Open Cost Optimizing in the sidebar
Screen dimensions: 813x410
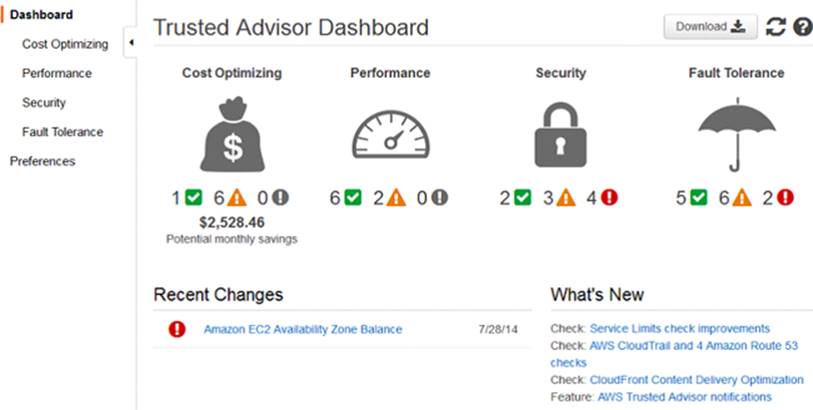point(65,44)
